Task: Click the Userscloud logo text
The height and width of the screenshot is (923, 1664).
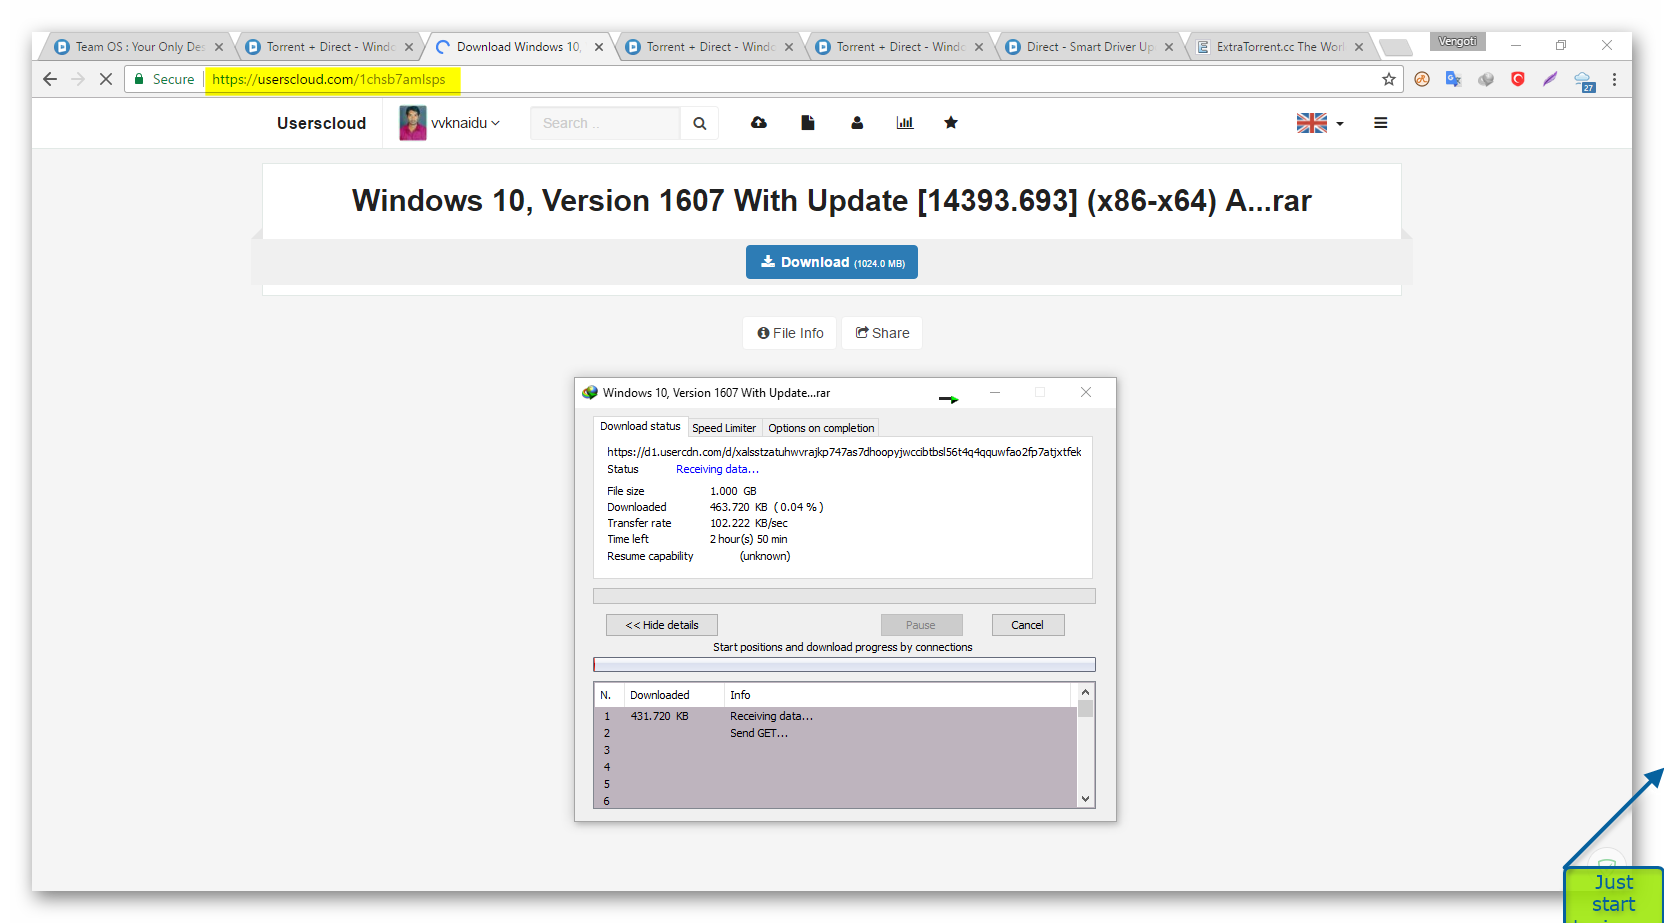Action: tap(321, 123)
